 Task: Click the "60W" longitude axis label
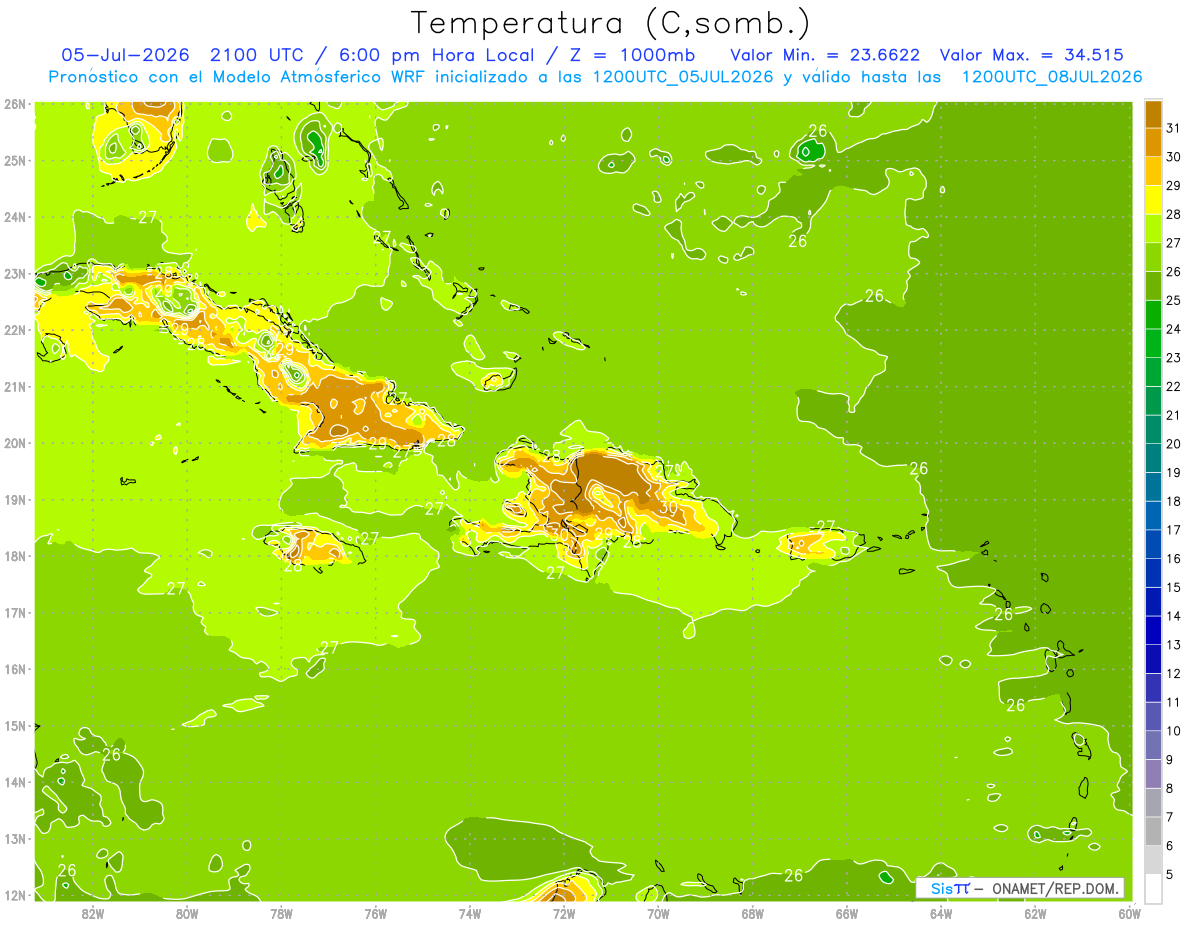1129,913
